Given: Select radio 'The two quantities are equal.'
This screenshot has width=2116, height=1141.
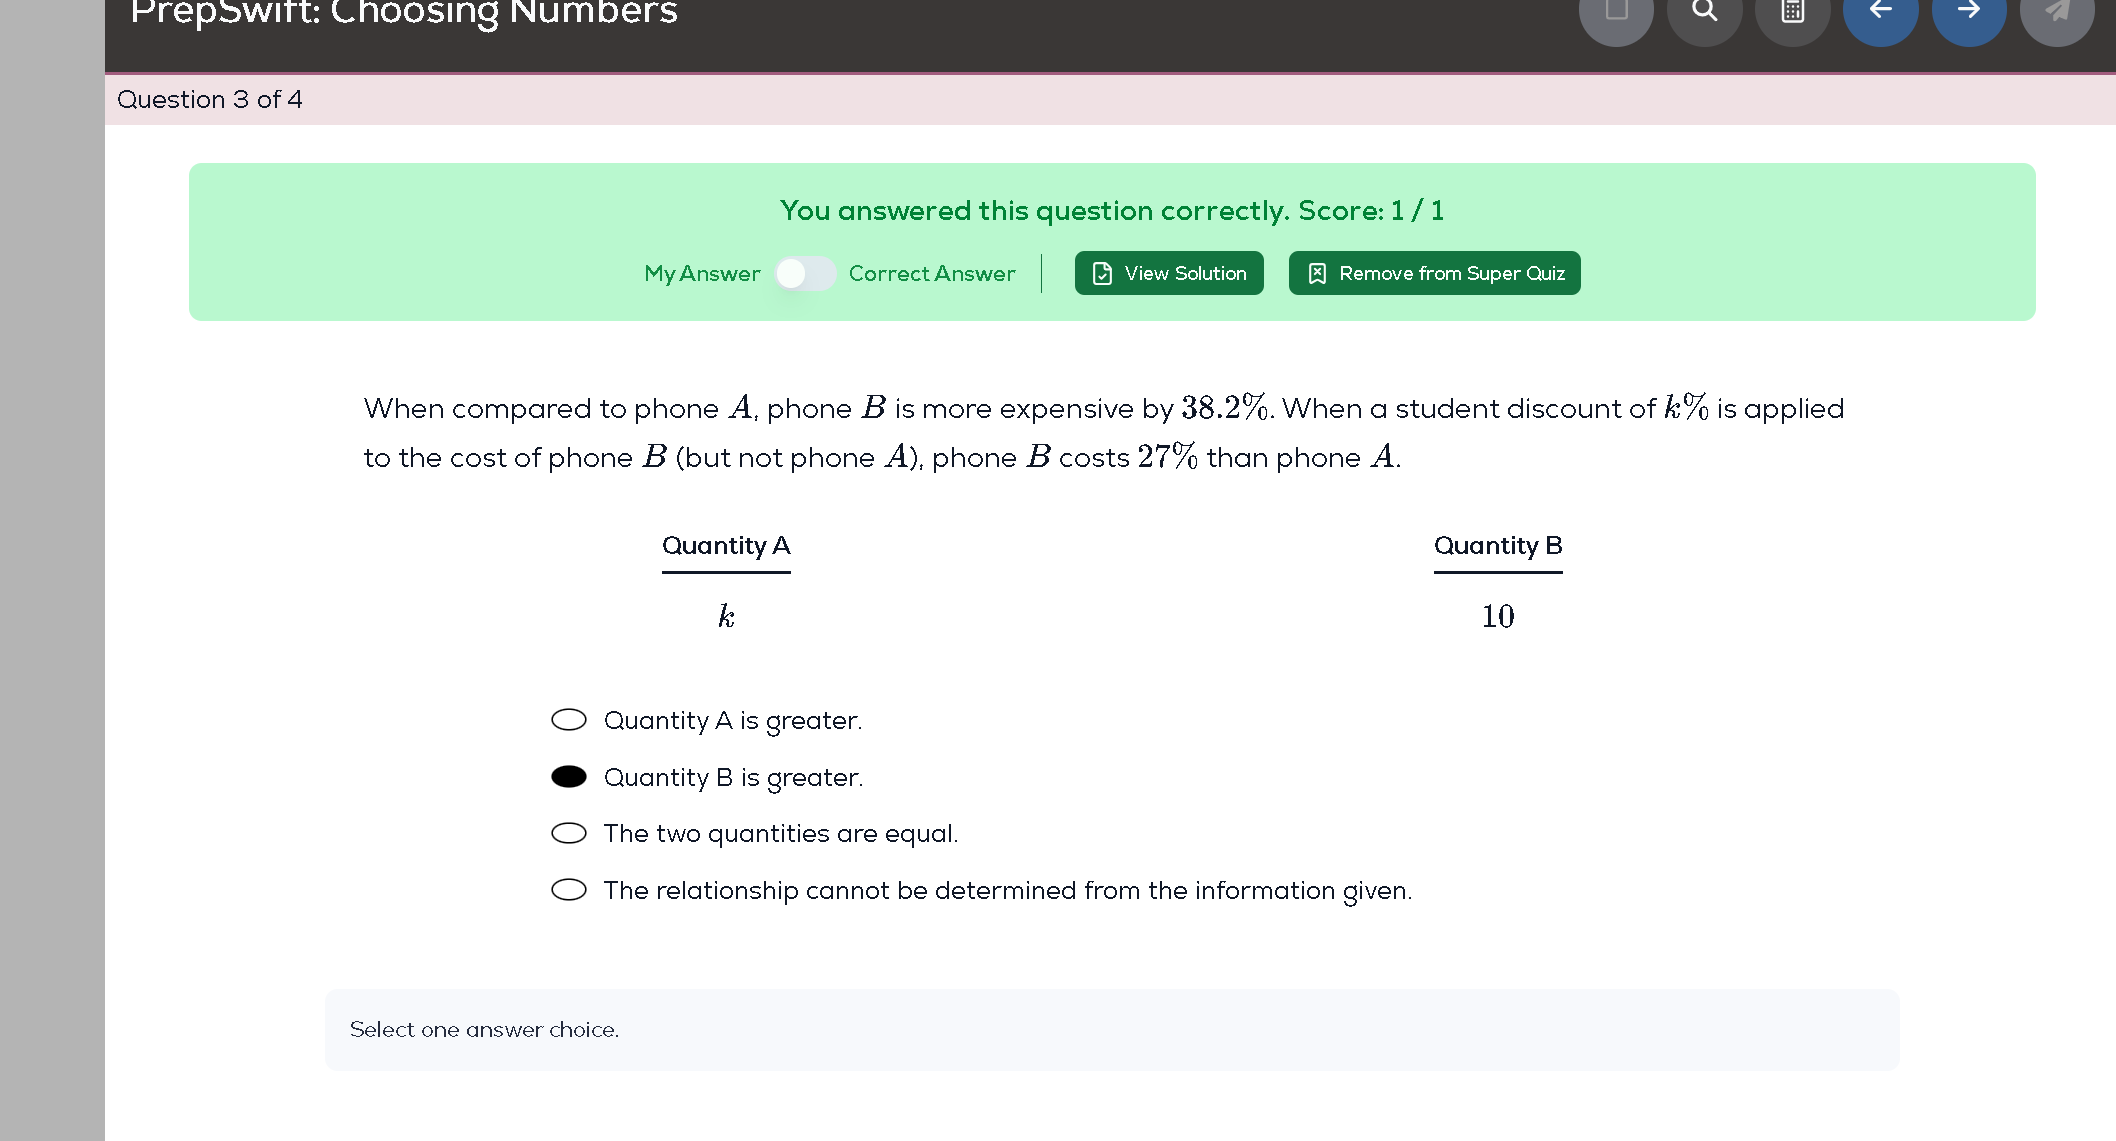Looking at the screenshot, I should tap(569, 833).
